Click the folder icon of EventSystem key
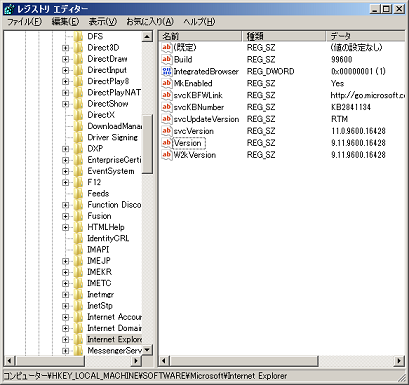 pos(78,171)
